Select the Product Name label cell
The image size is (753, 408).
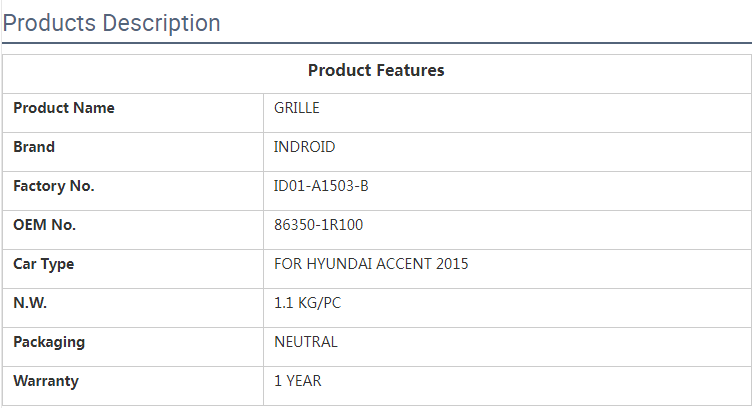point(64,108)
